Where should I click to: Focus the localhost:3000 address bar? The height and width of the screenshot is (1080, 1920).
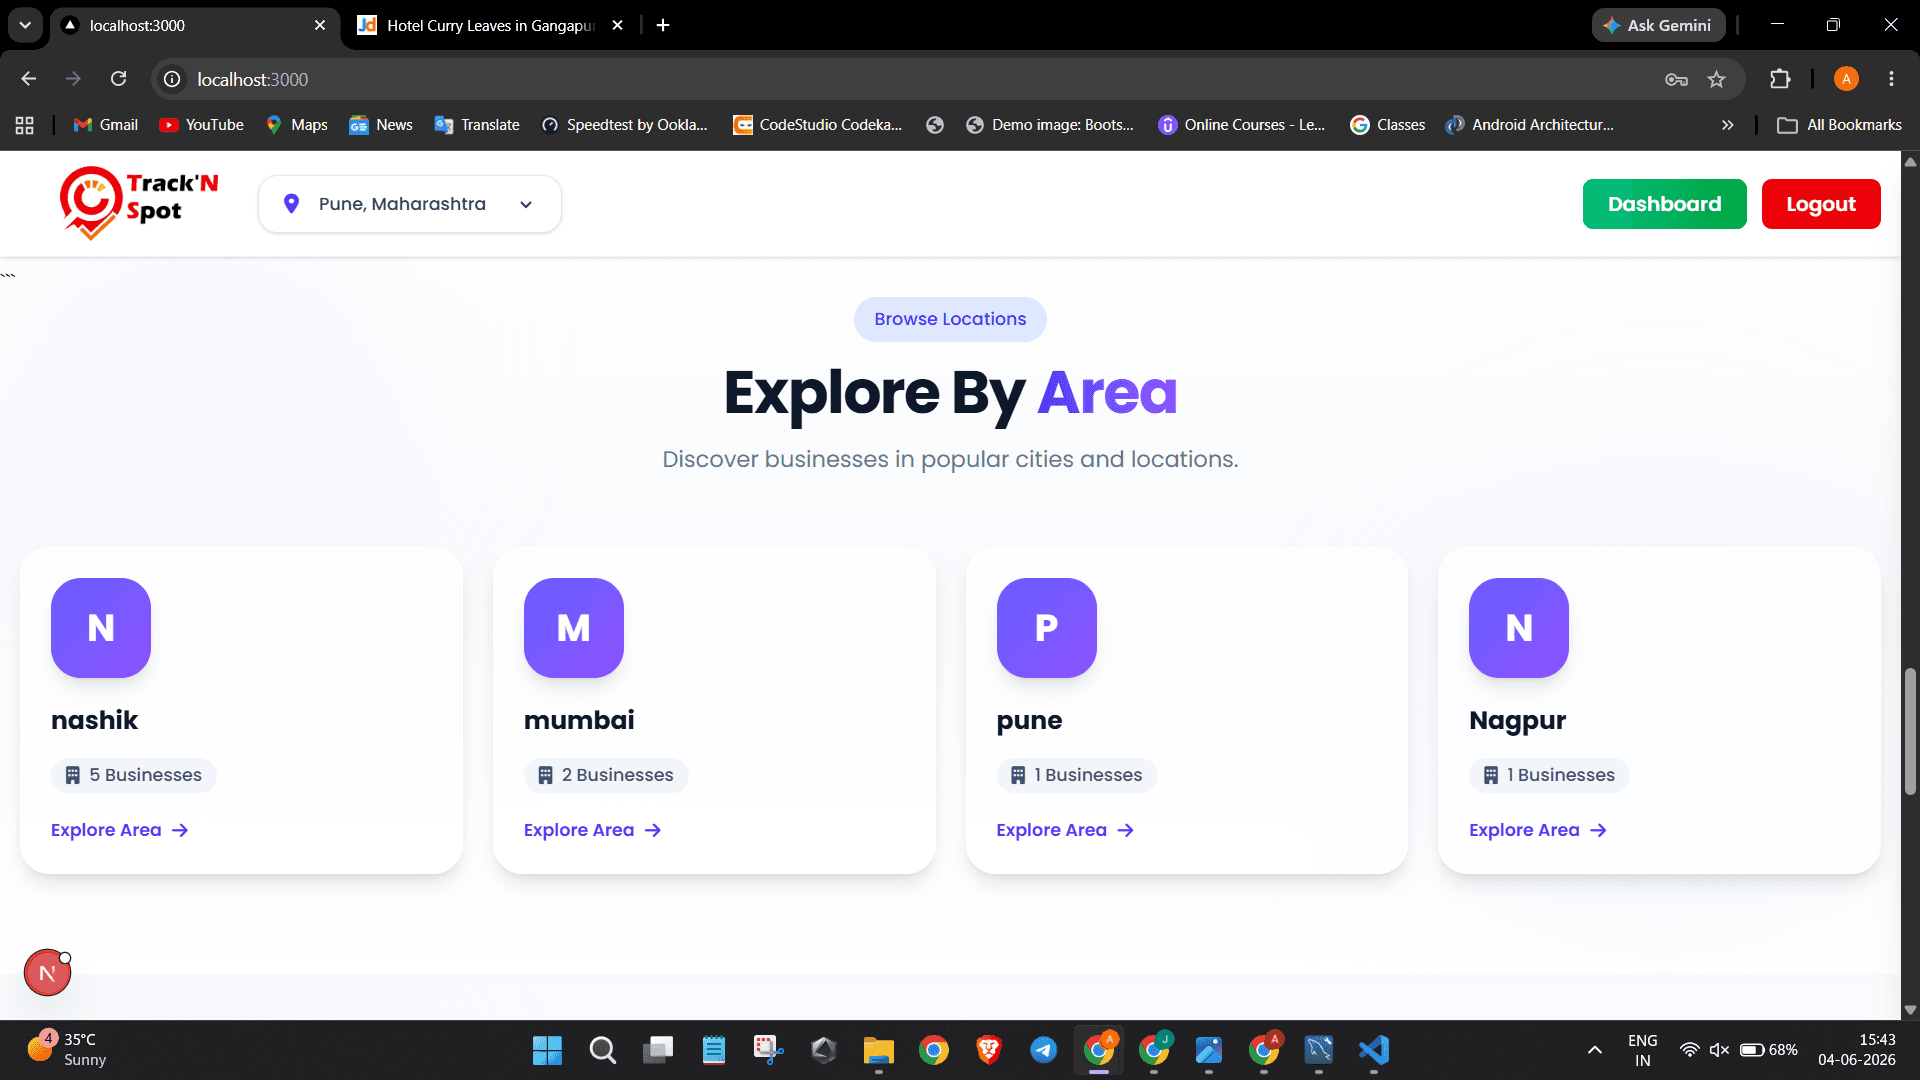pyautogui.click(x=900, y=79)
